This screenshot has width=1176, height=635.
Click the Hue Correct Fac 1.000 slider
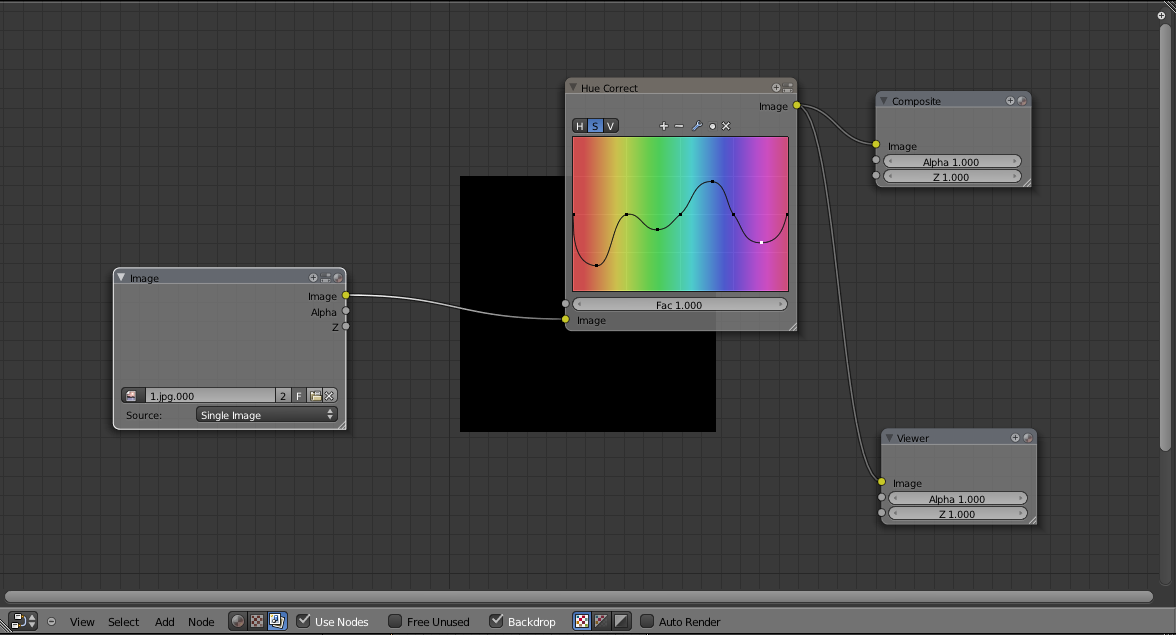point(680,304)
